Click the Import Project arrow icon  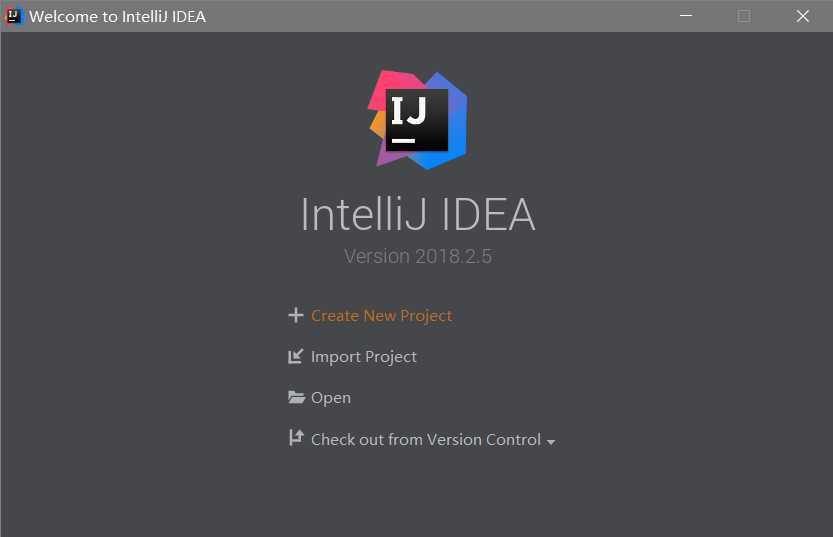click(295, 356)
